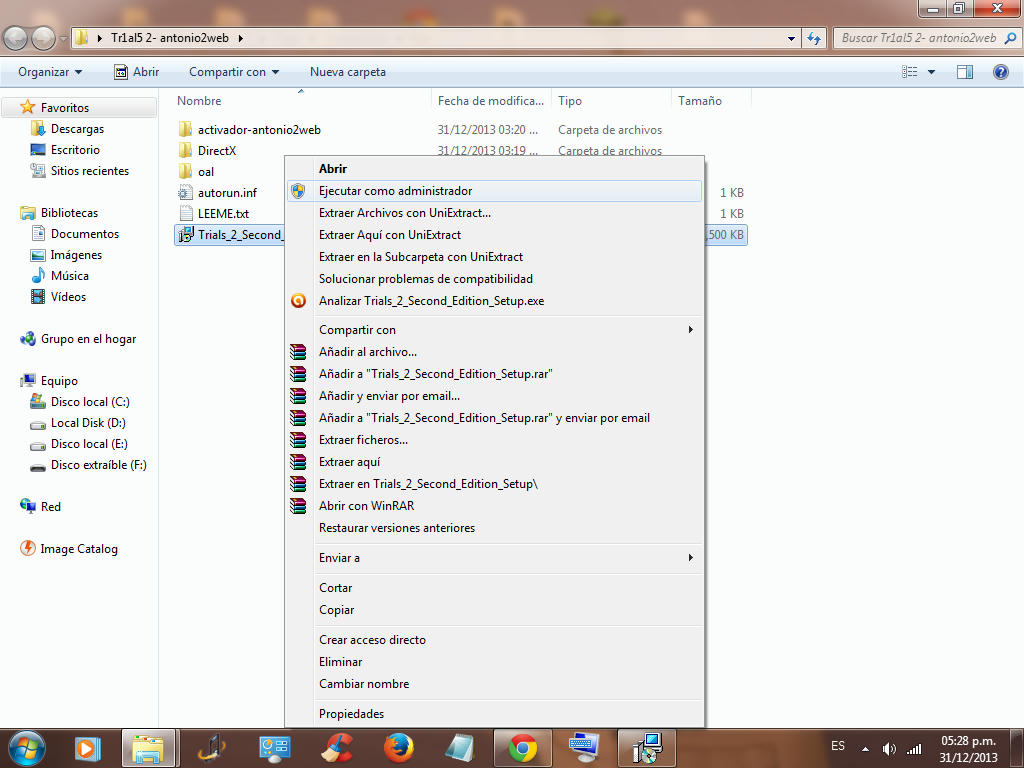
Task: Open Descargas in the Favoritos sidebar
Action: pyautogui.click(x=77, y=129)
